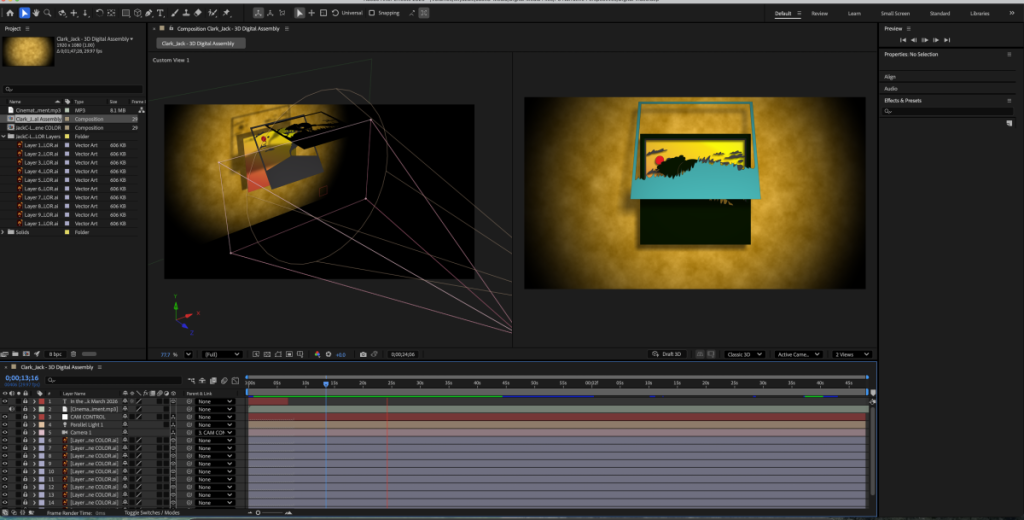1024x520 pixels.
Task: Hide layer 1 text layer eye
Action: pos(5,401)
